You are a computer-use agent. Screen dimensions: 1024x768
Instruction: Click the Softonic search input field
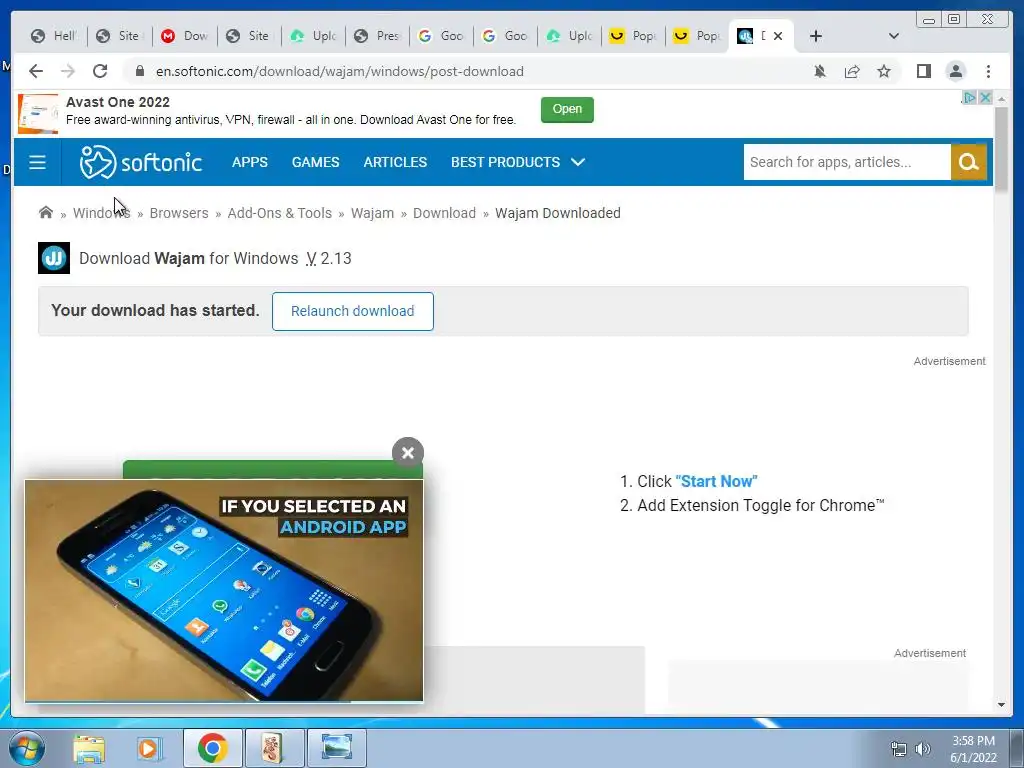click(847, 162)
